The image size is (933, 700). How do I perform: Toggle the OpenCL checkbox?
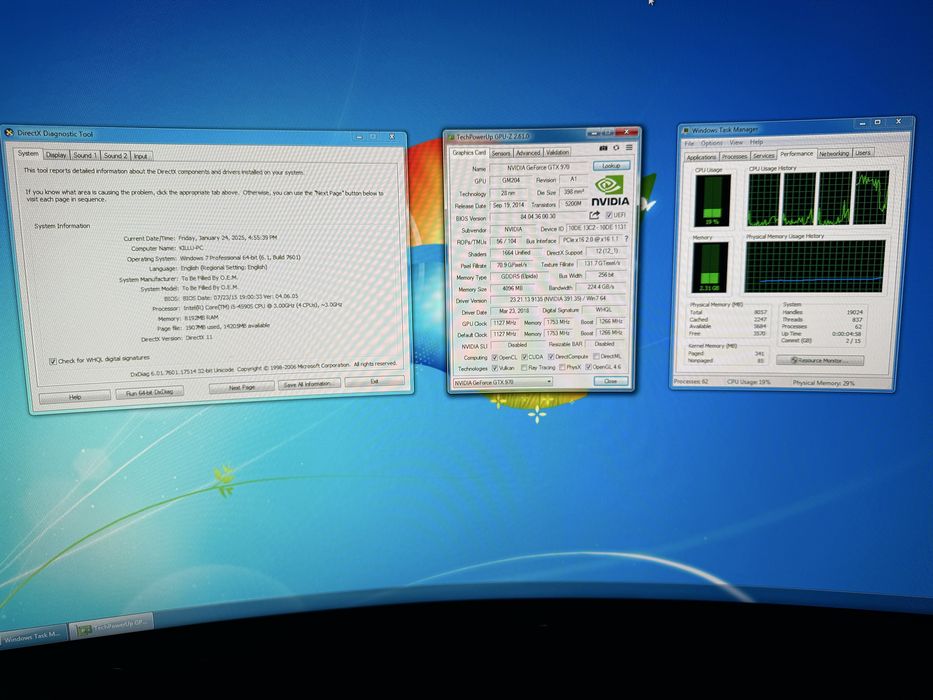coord(494,358)
